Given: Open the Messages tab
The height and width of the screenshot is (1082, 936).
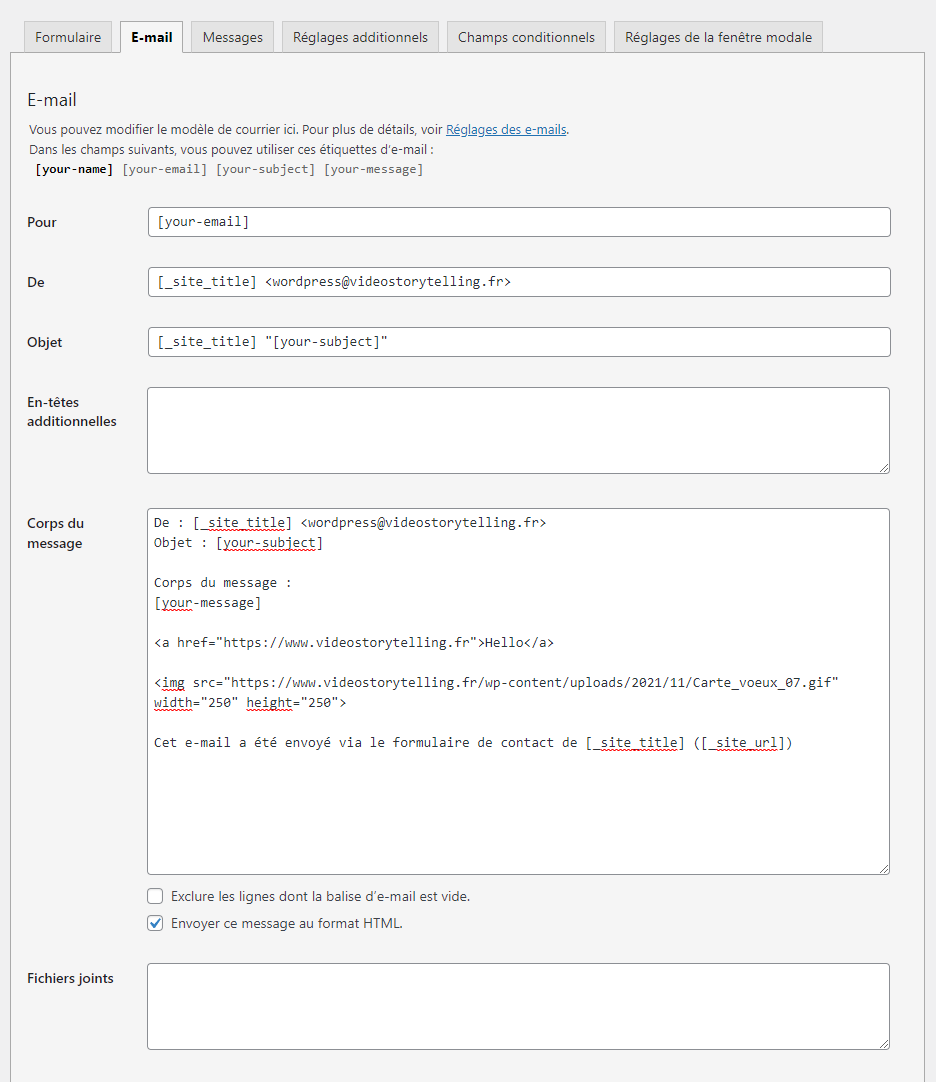Looking at the screenshot, I should 233,37.
